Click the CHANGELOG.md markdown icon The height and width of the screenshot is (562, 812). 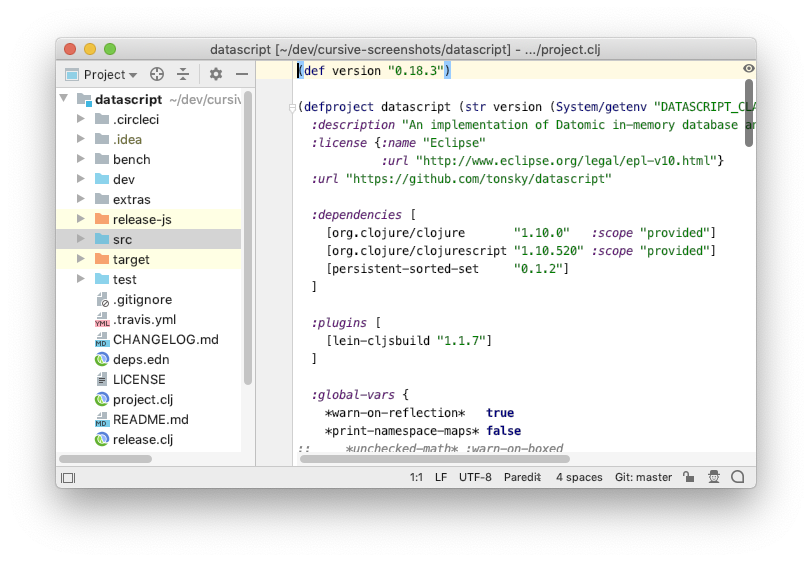tap(102, 340)
